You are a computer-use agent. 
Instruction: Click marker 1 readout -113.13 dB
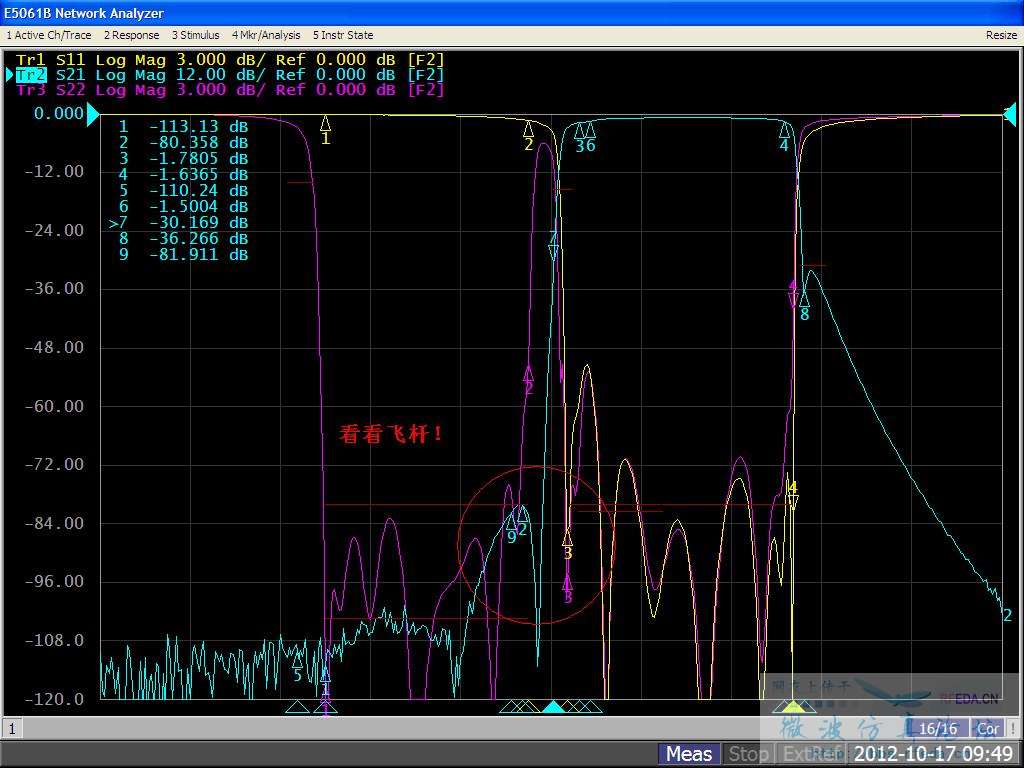184,126
